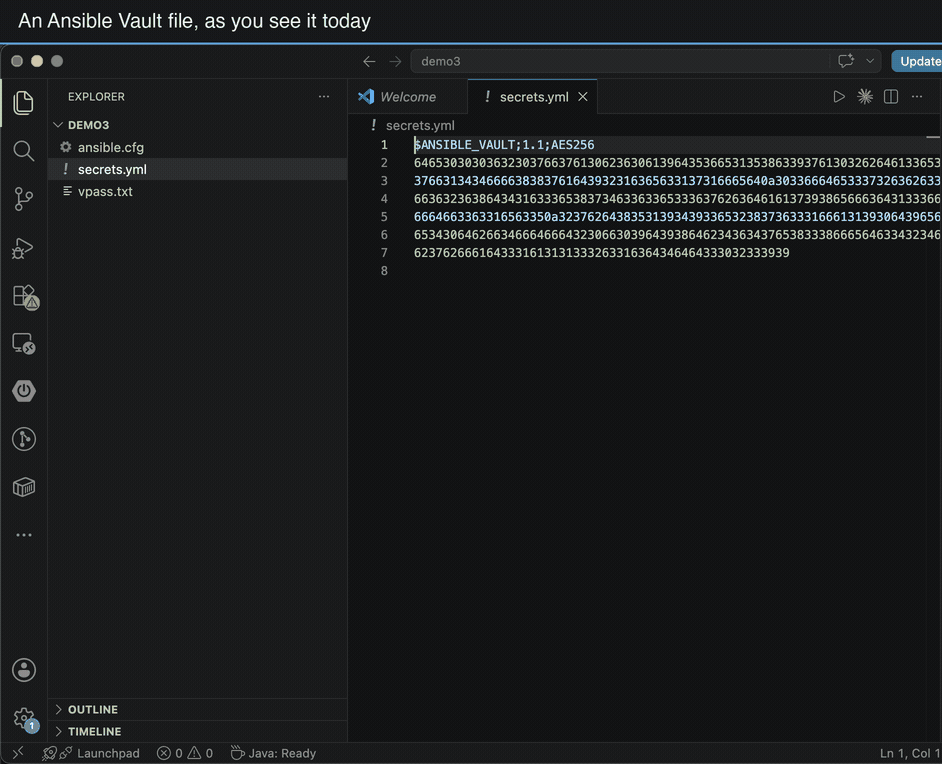Click the Update button
The height and width of the screenshot is (764, 942).
[x=917, y=61]
